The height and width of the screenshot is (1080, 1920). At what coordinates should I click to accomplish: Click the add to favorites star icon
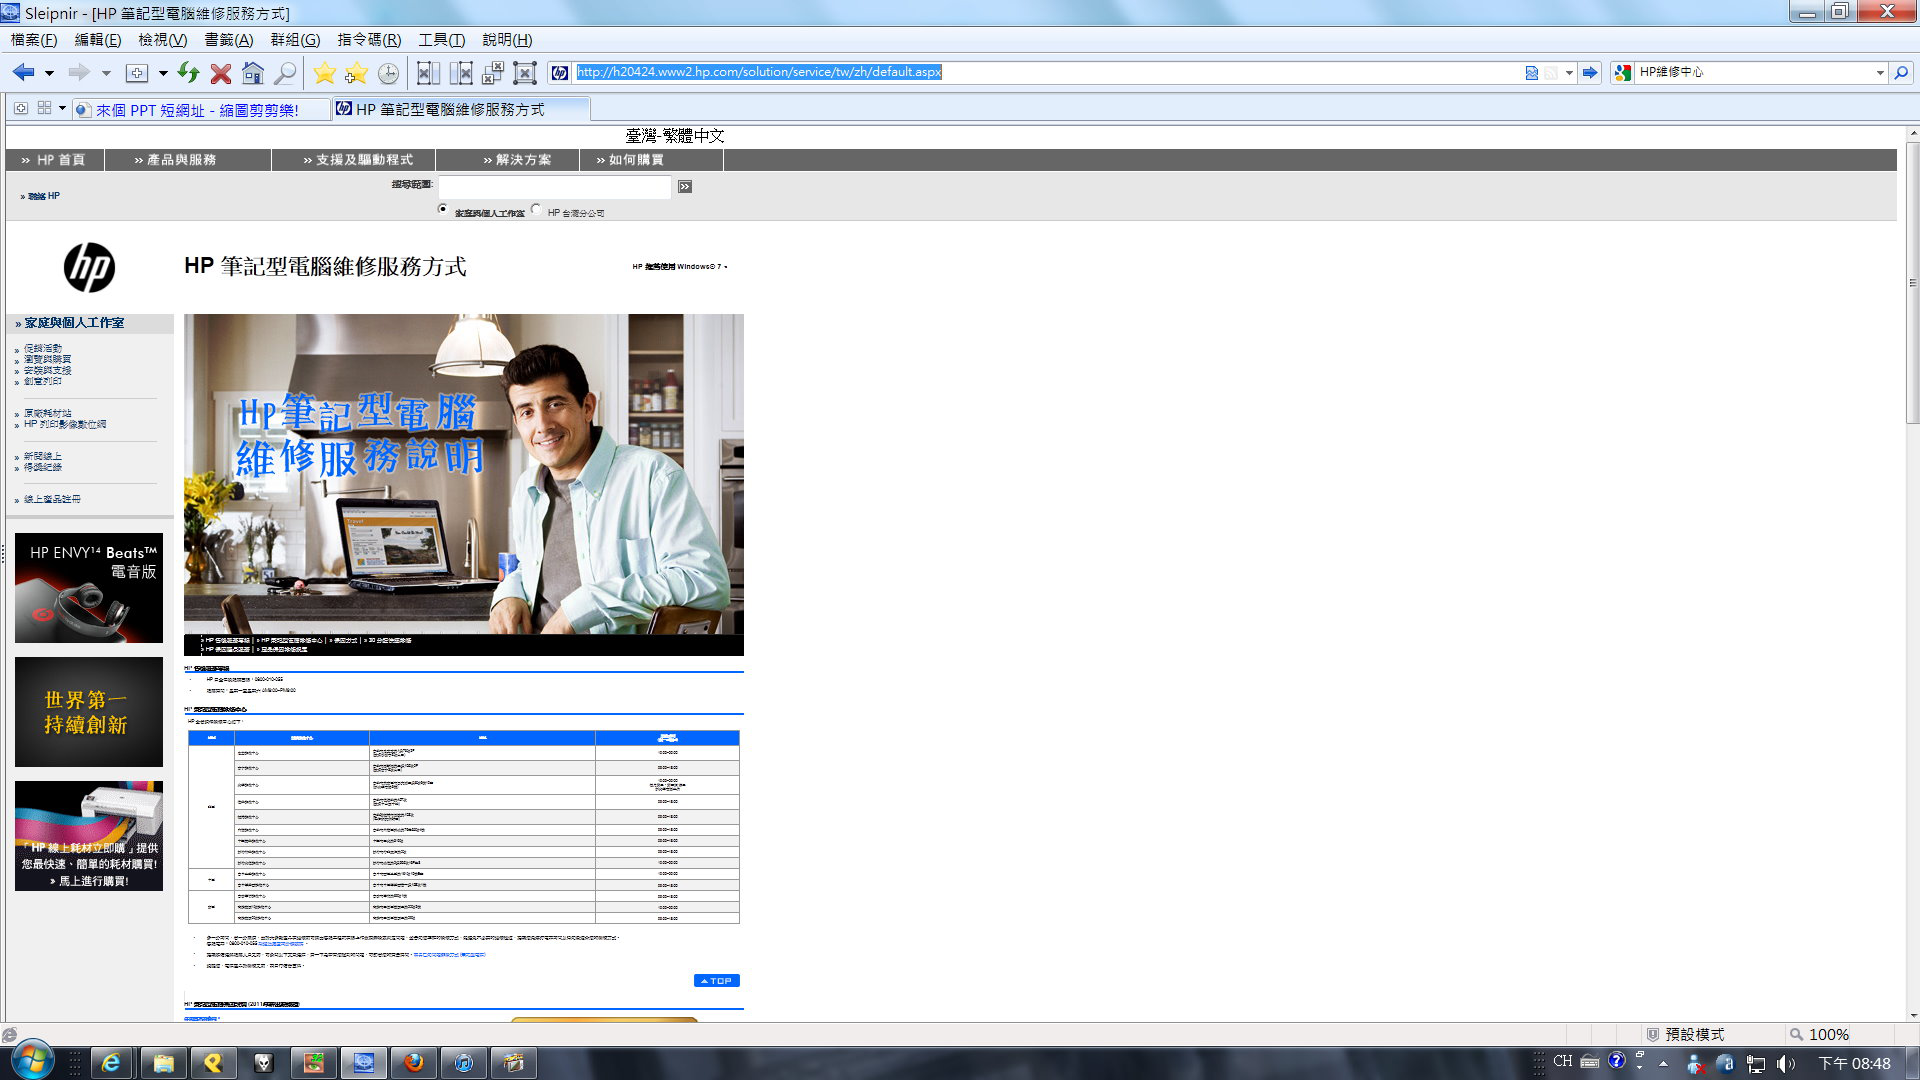tap(356, 73)
